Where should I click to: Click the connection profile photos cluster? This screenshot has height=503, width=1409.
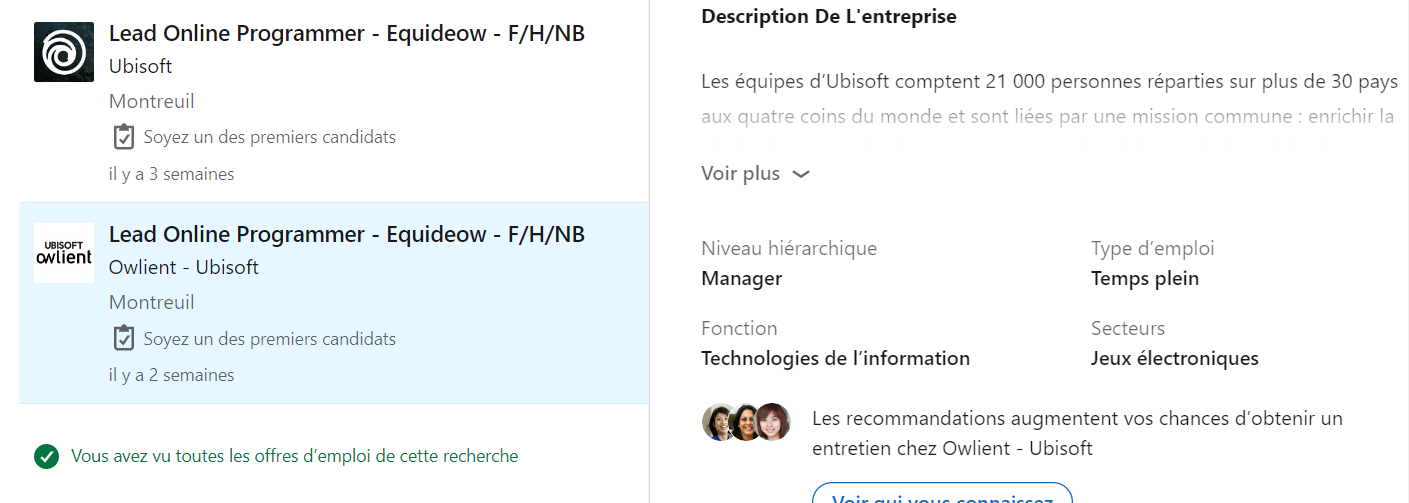pyautogui.click(x=746, y=422)
